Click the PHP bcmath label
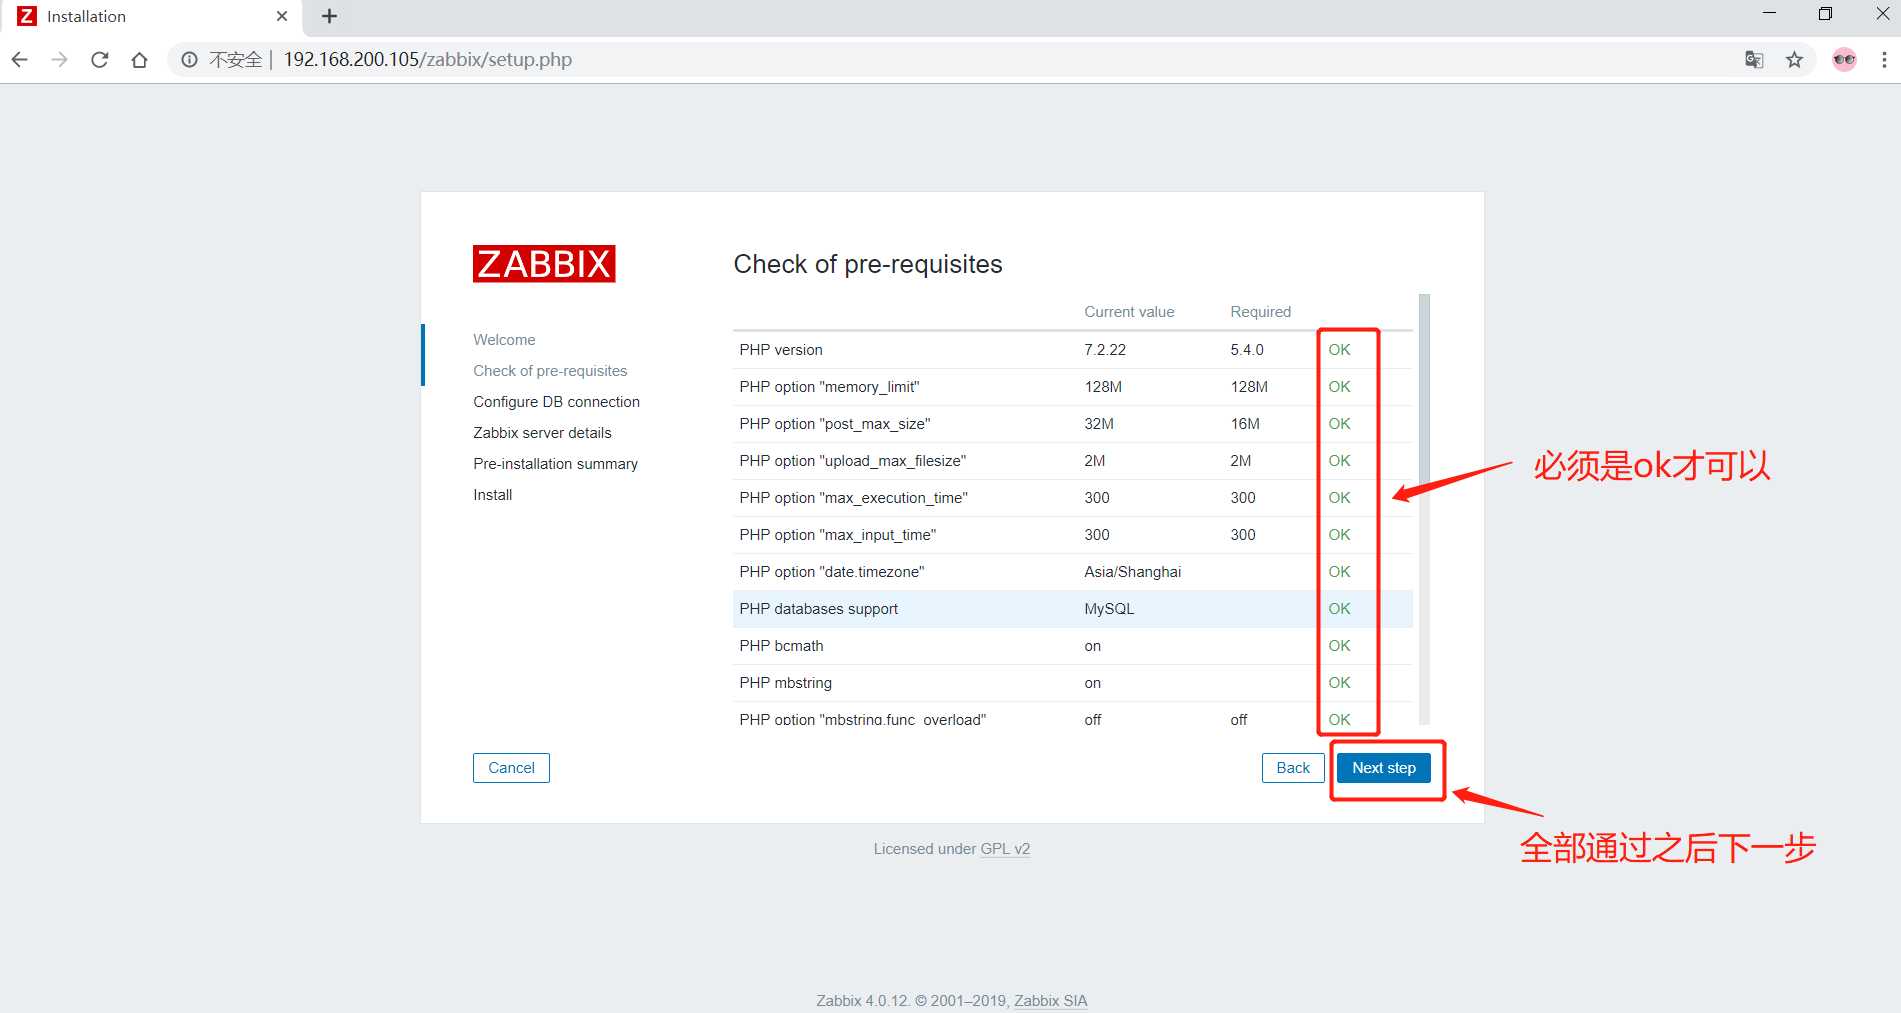The image size is (1901, 1013). [781, 646]
